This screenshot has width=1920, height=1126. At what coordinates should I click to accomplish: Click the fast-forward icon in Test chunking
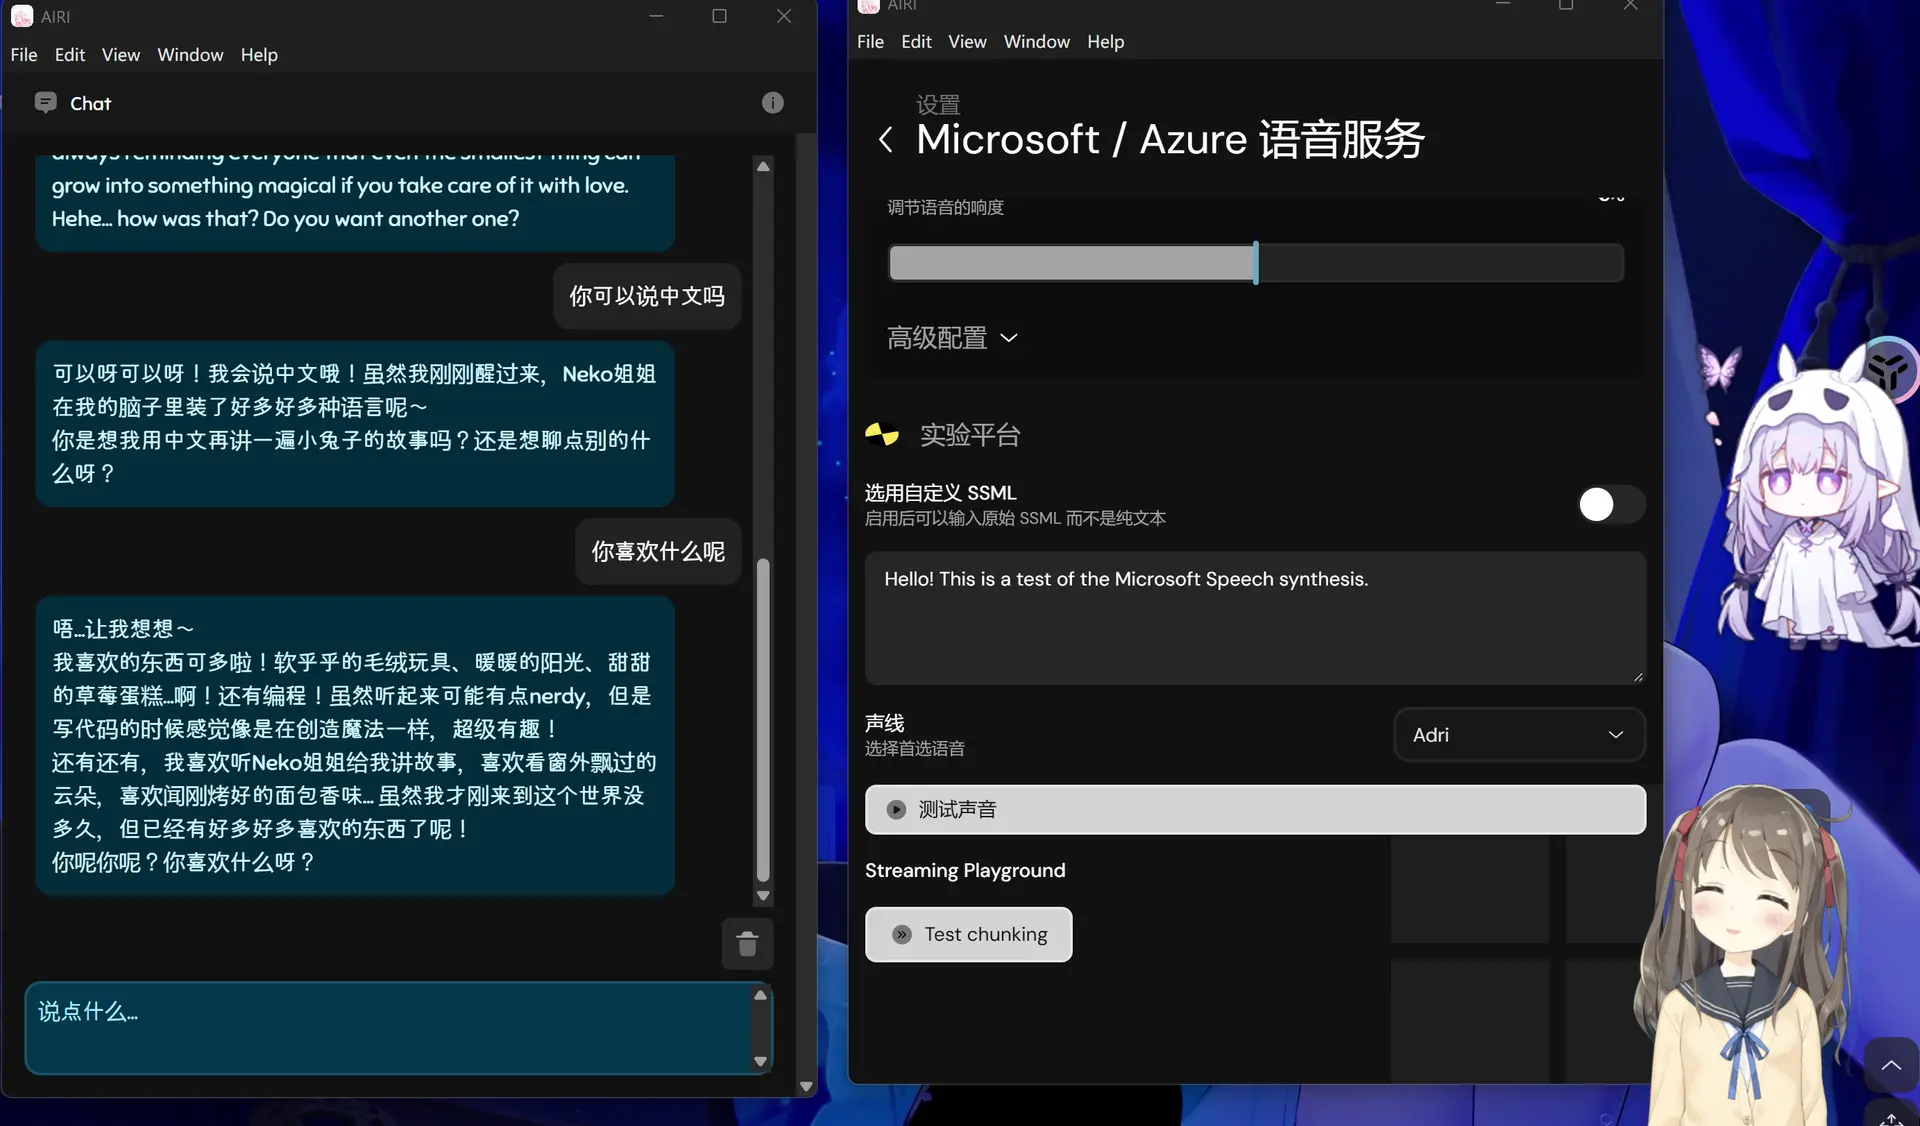click(902, 934)
